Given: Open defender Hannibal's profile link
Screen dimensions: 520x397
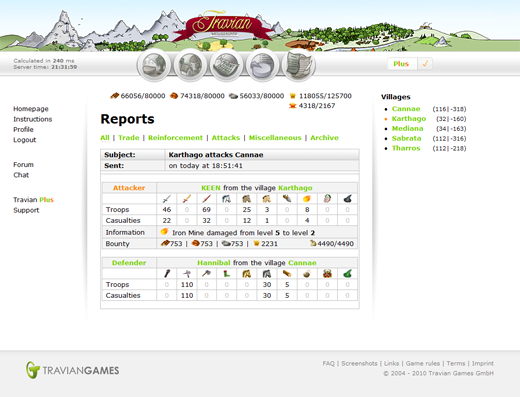Looking at the screenshot, I should click(x=214, y=263).
